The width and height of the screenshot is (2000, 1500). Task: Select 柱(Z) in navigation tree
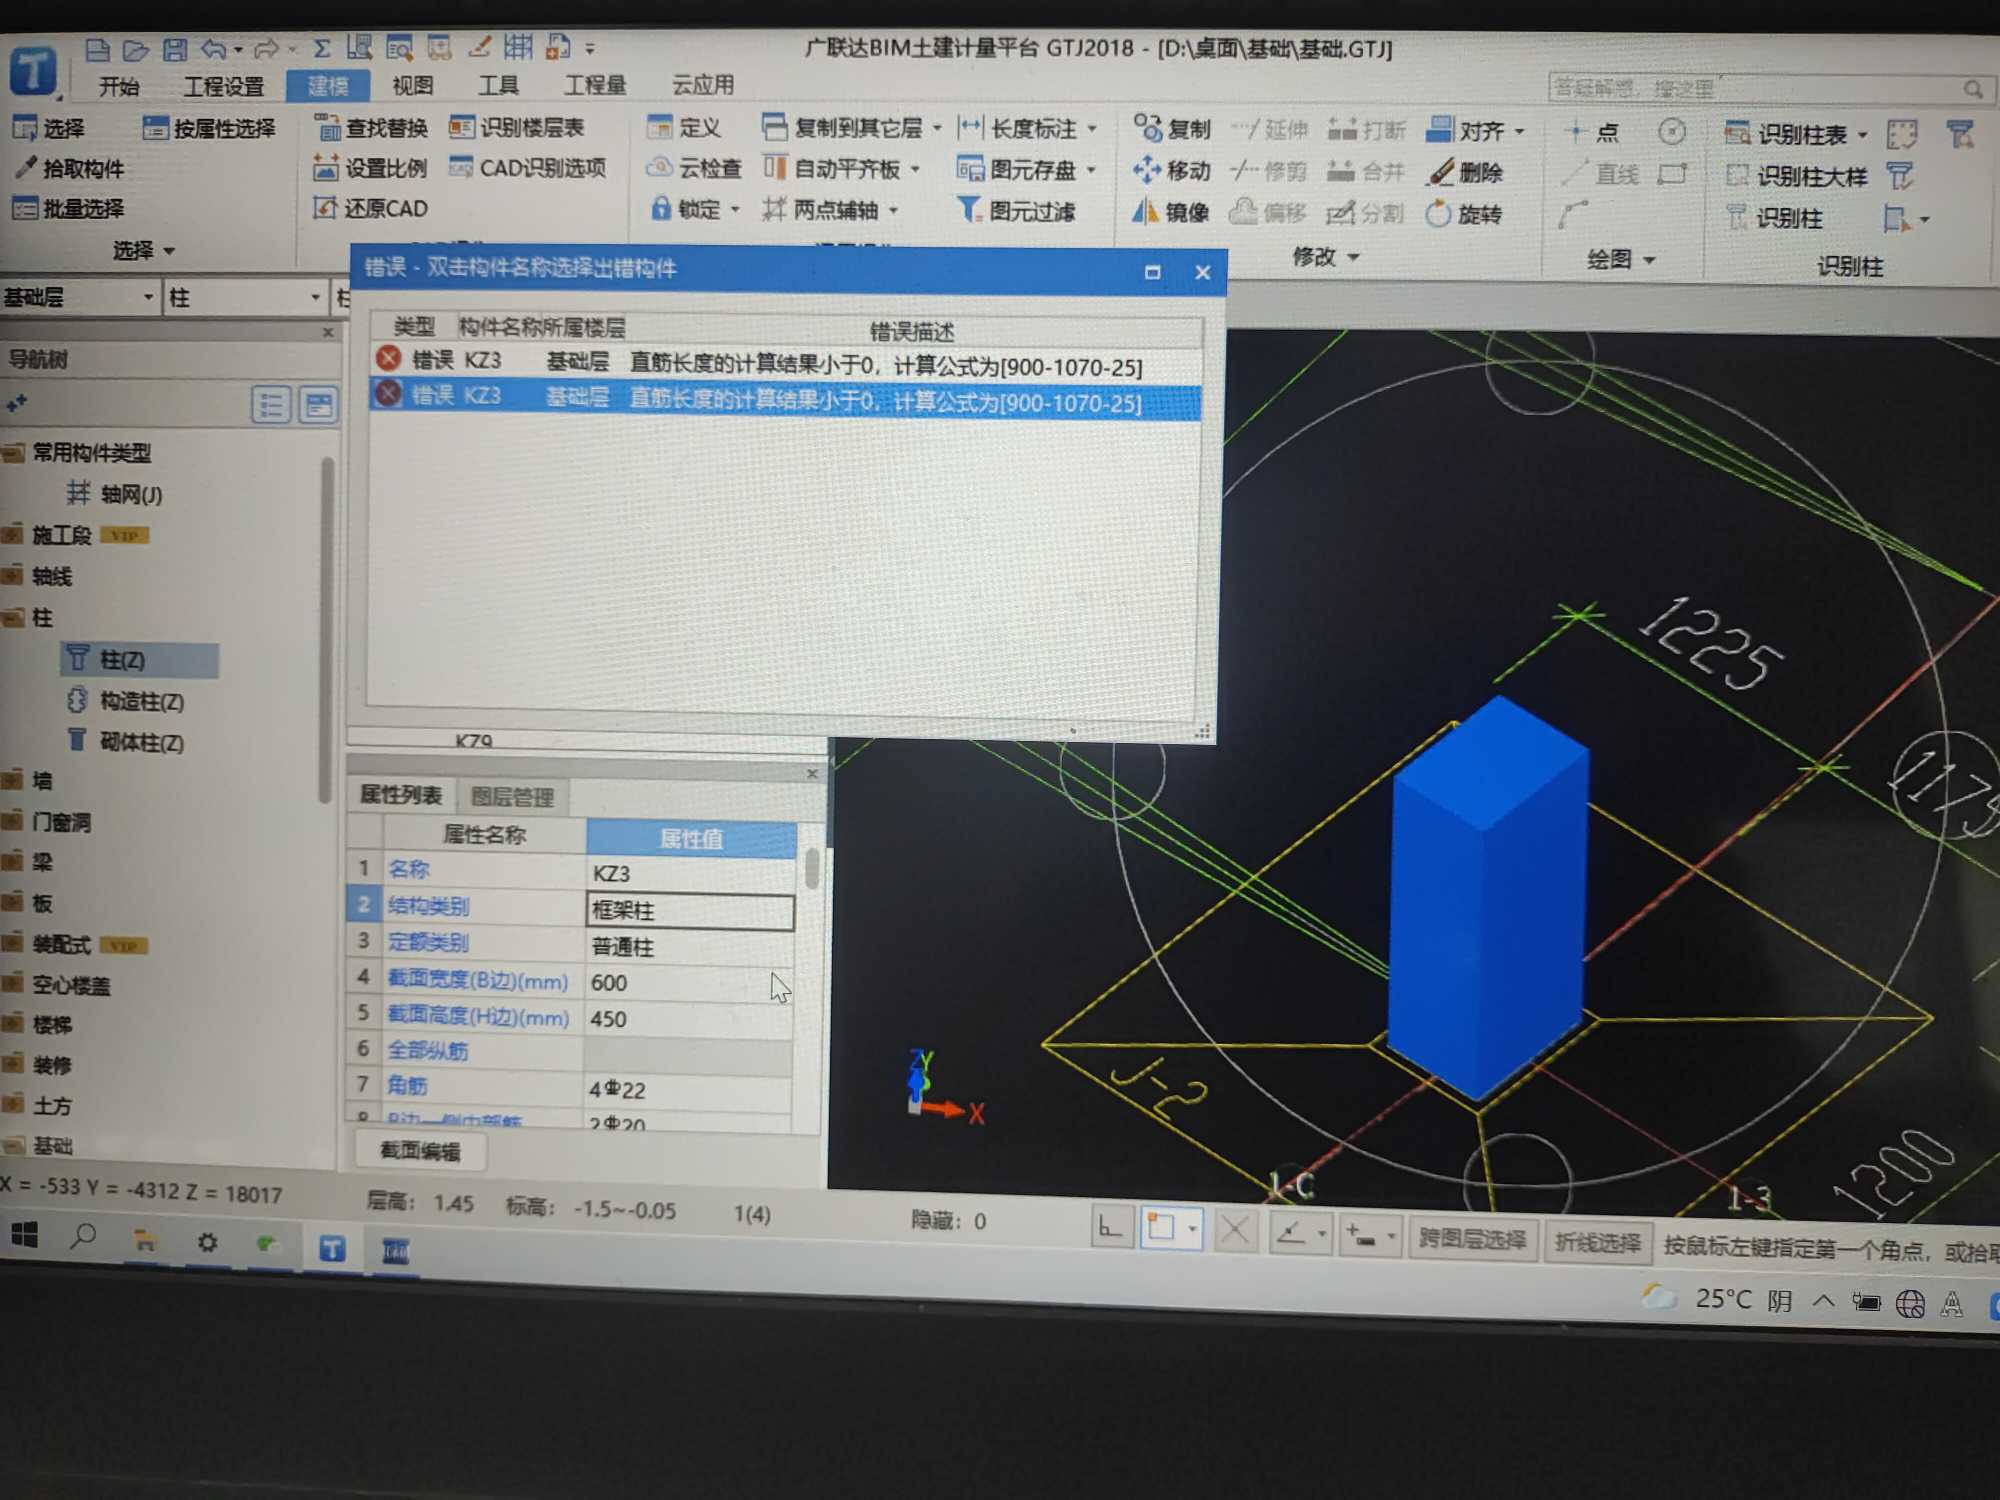click(x=139, y=660)
